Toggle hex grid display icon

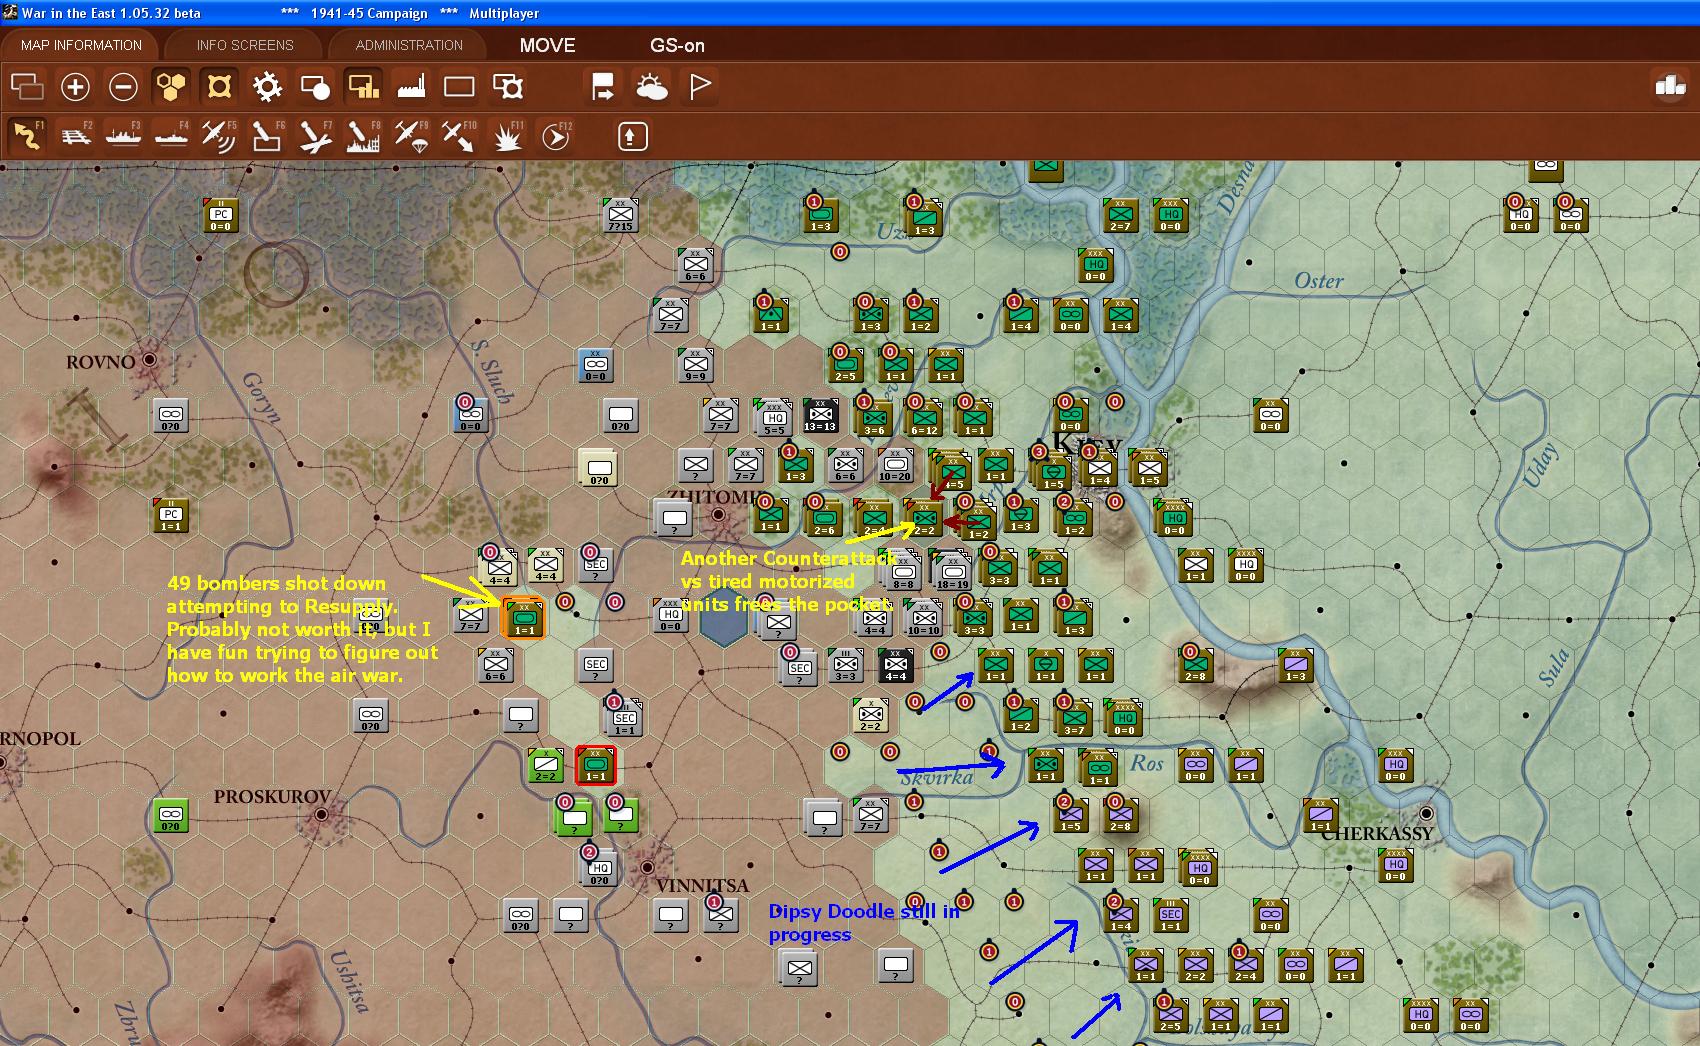[171, 87]
